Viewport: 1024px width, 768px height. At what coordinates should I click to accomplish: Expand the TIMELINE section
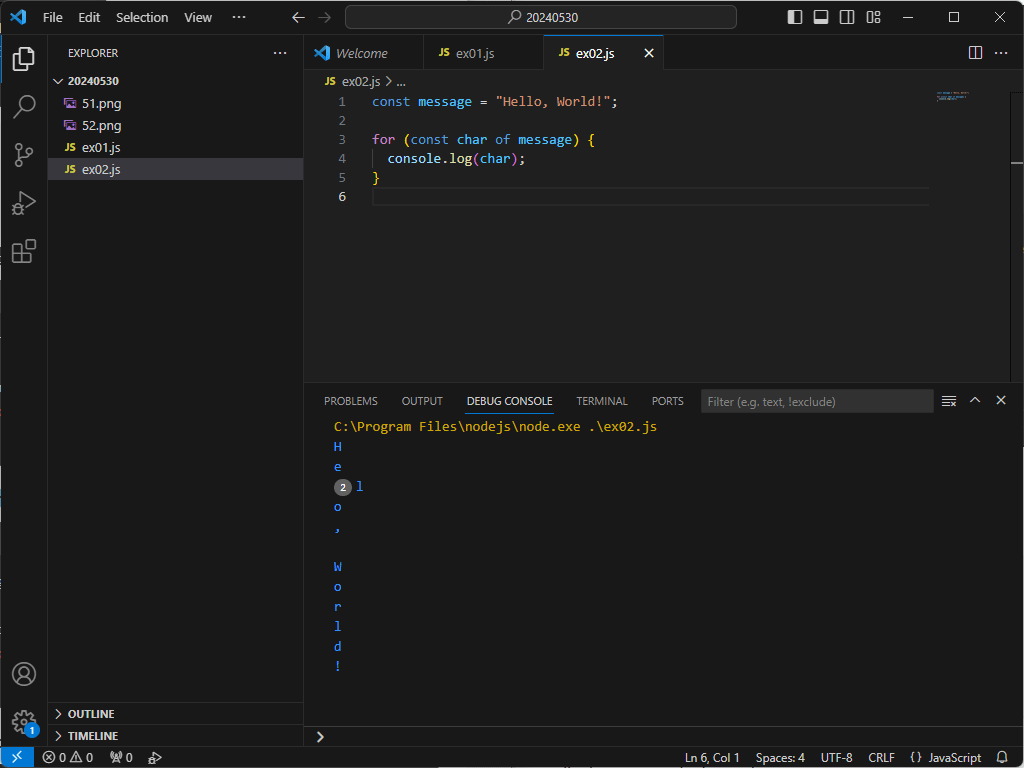click(x=175, y=736)
